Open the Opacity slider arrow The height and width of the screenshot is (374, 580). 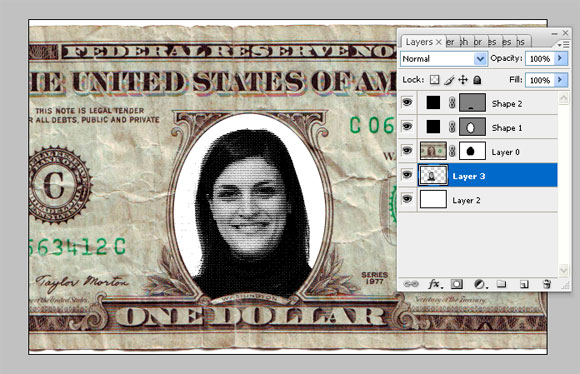pos(561,58)
